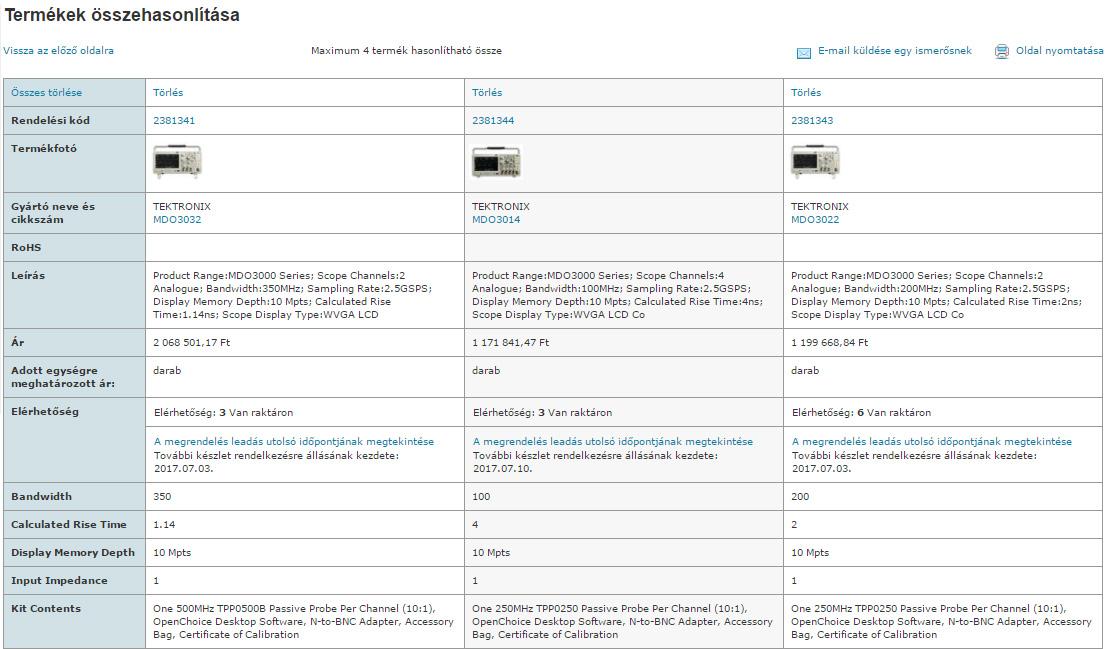Viewport: 1114px width, 649px height.
Task: Click rise time value 1.14
Action: click(x=164, y=525)
